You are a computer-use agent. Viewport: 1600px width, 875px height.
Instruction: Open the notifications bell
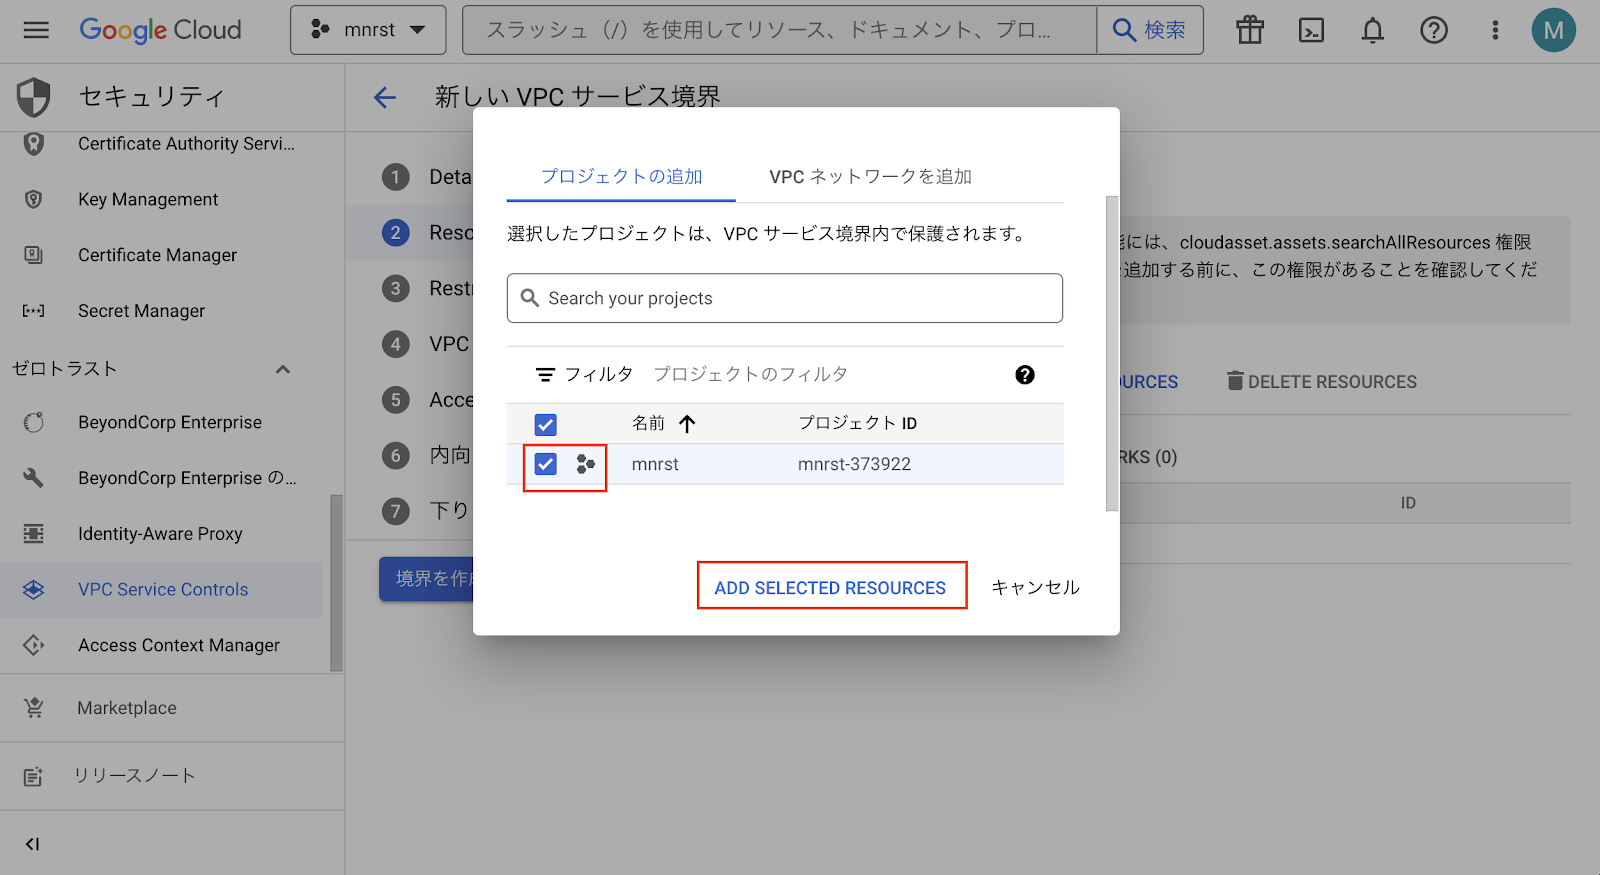[1373, 30]
